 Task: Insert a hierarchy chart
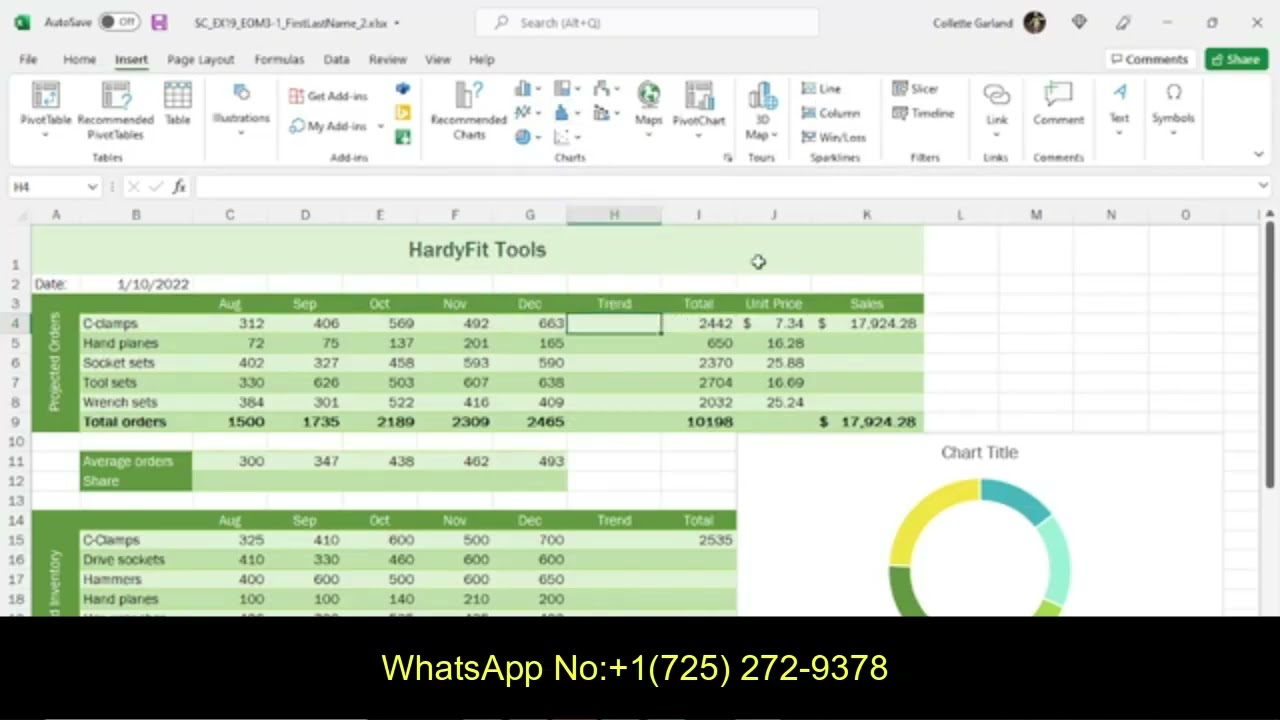point(566,89)
